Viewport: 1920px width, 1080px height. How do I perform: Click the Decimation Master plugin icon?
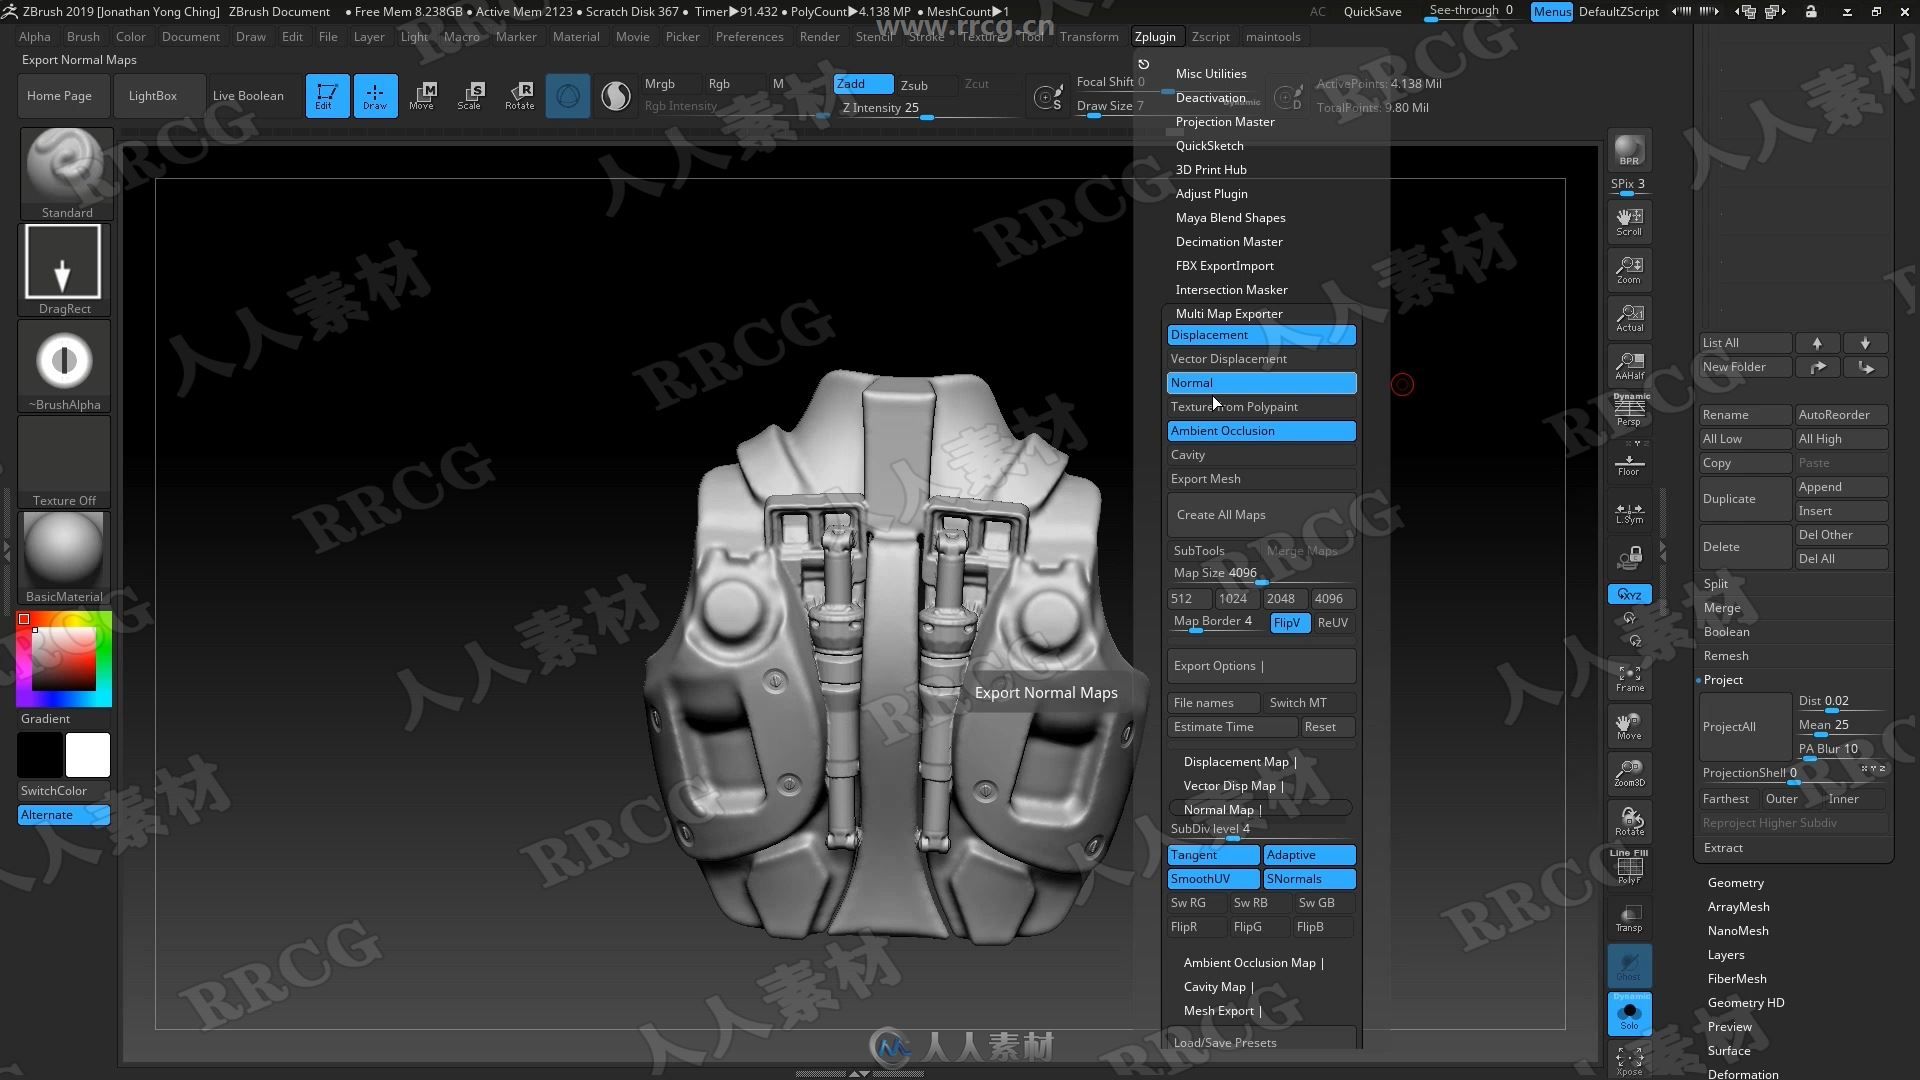click(x=1229, y=241)
